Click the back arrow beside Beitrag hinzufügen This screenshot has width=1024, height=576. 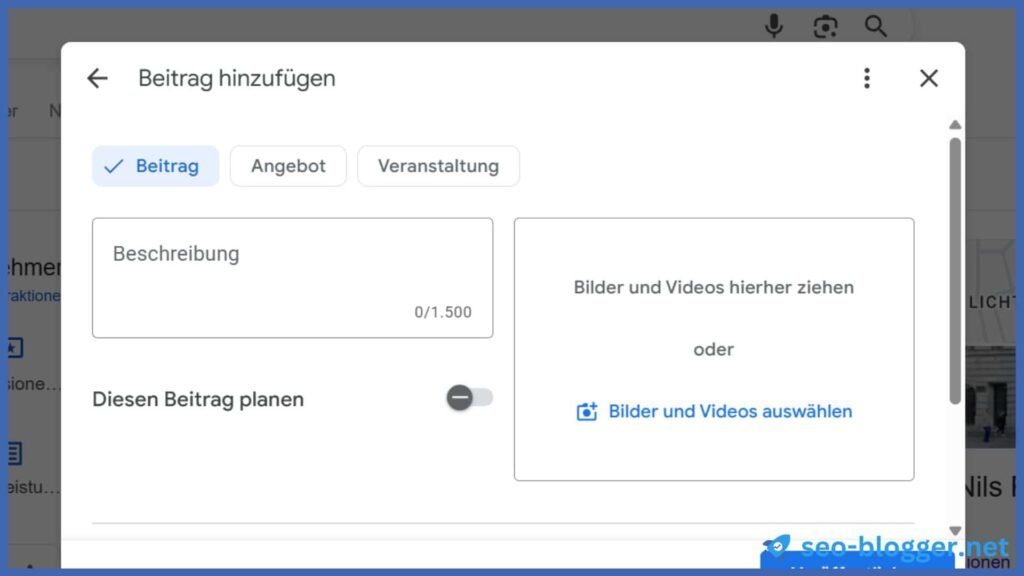point(97,78)
